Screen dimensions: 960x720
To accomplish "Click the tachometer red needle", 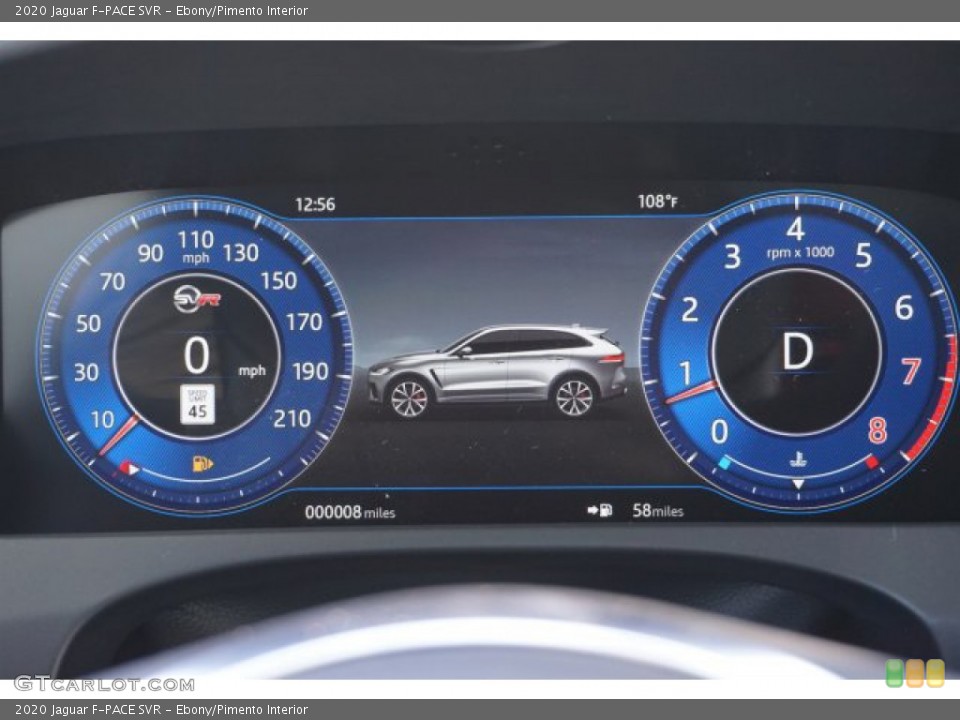I will point(691,392).
